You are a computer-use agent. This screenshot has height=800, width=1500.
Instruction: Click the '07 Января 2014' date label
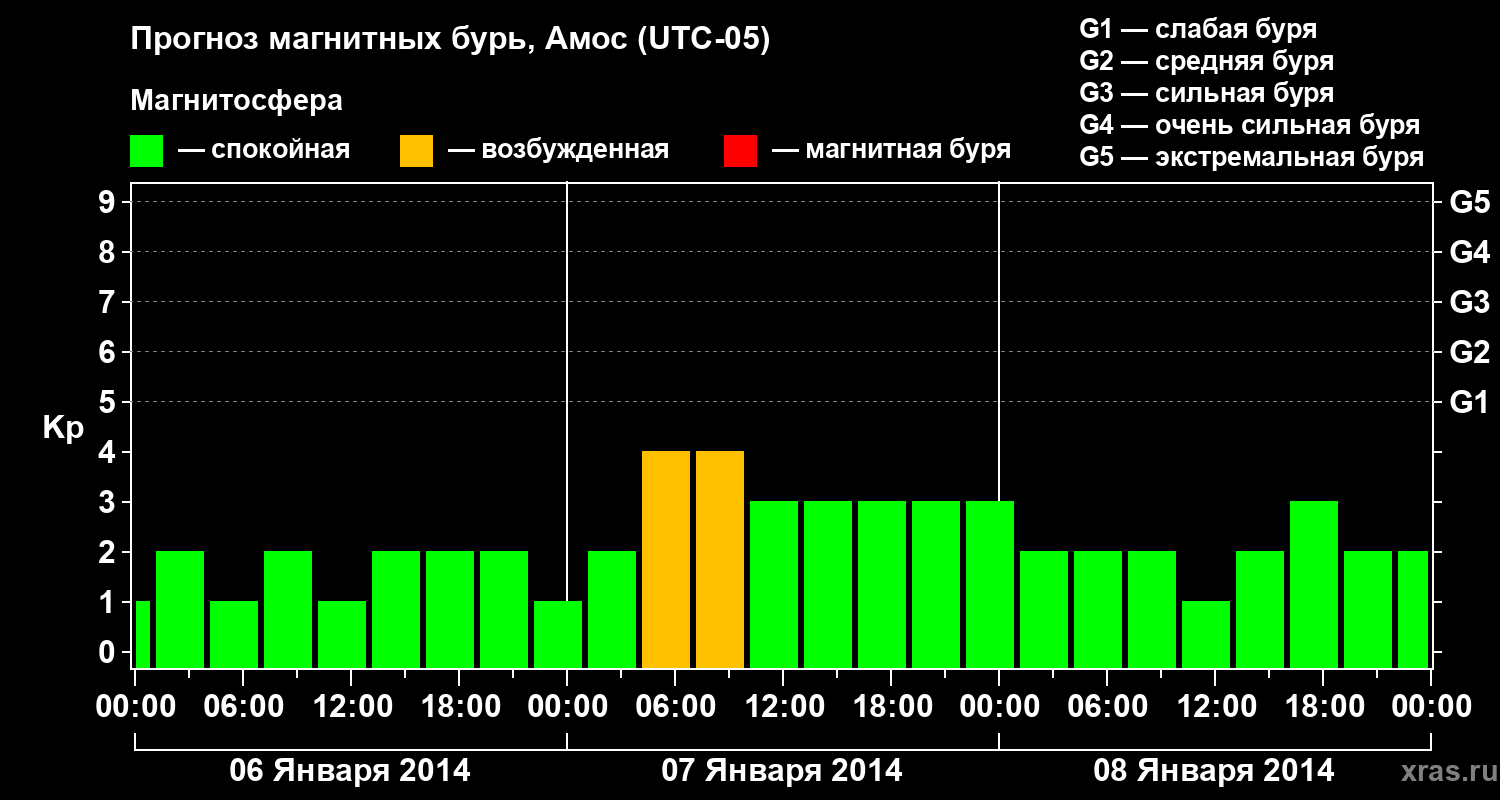click(x=782, y=771)
